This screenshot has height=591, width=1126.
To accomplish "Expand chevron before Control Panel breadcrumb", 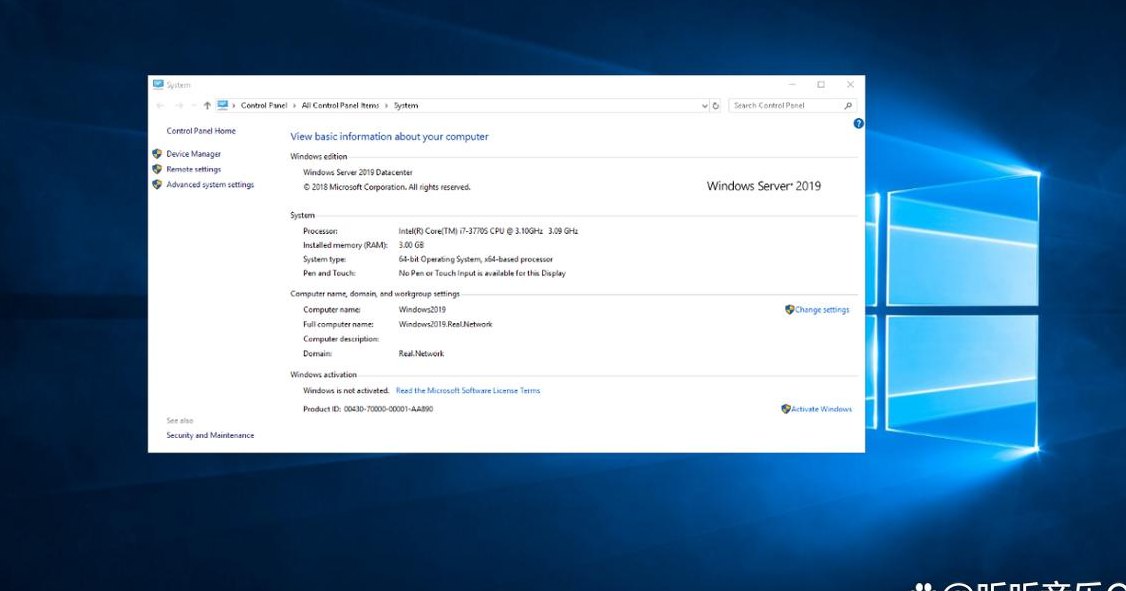I will pos(233,106).
